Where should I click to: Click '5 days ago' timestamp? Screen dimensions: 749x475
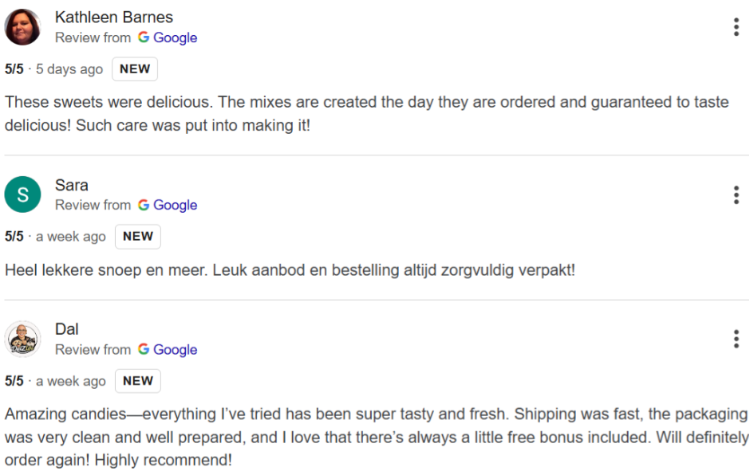[69, 70]
